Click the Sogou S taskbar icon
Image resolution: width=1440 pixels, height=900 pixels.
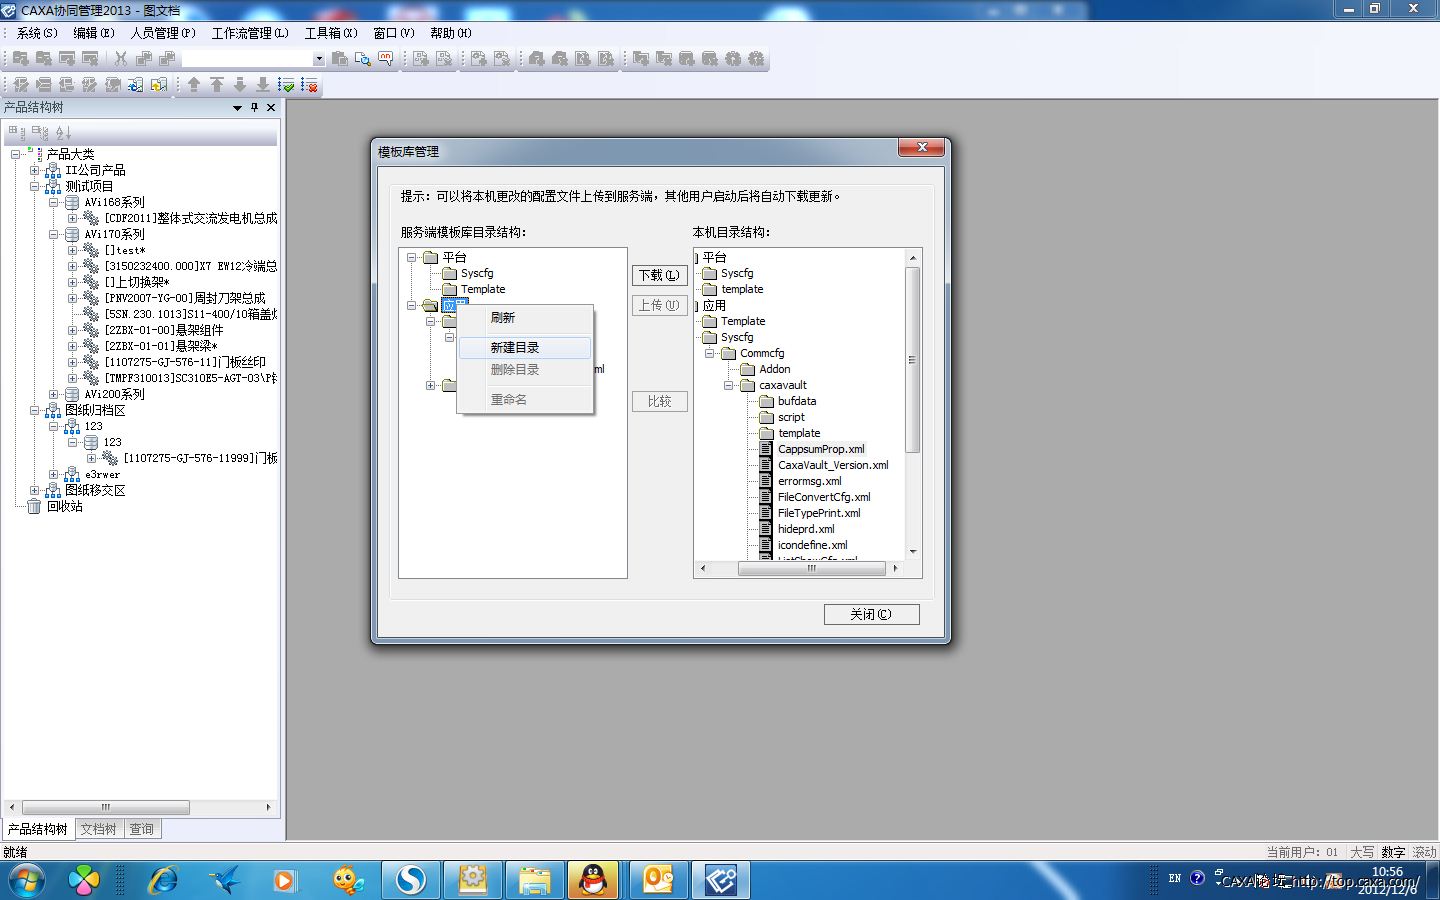[x=410, y=880]
